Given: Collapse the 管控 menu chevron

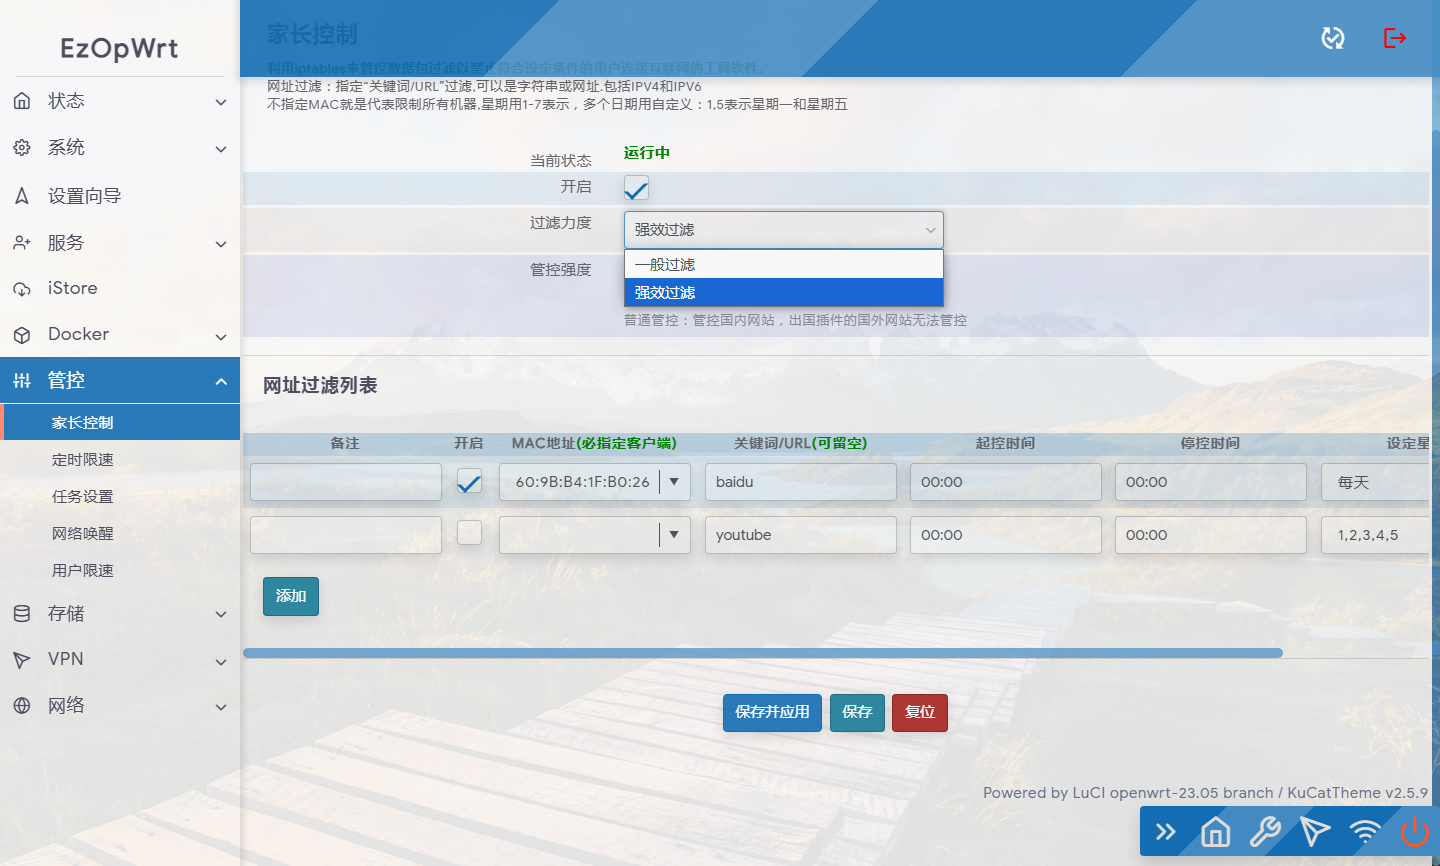Looking at the screenshot, I should [221, 381].
